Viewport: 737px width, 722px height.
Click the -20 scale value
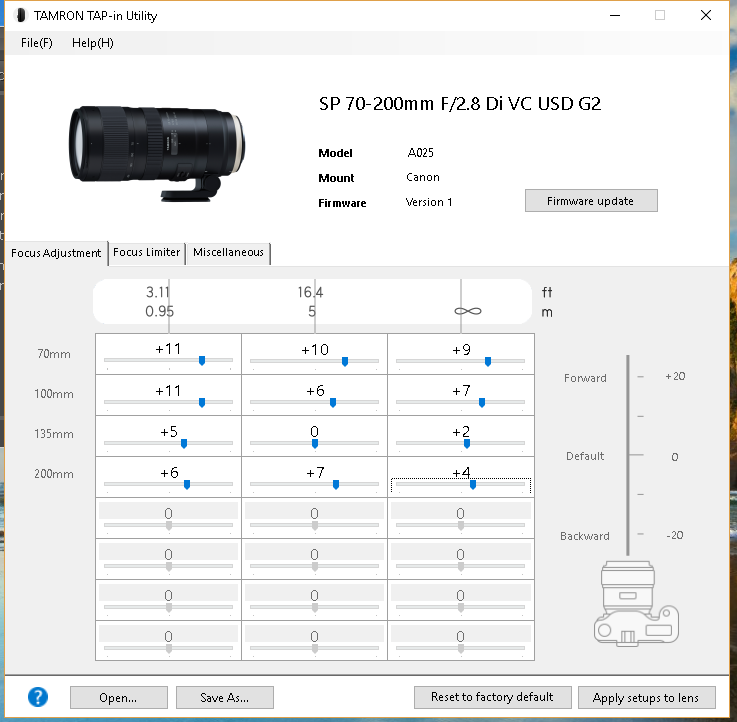674,535
